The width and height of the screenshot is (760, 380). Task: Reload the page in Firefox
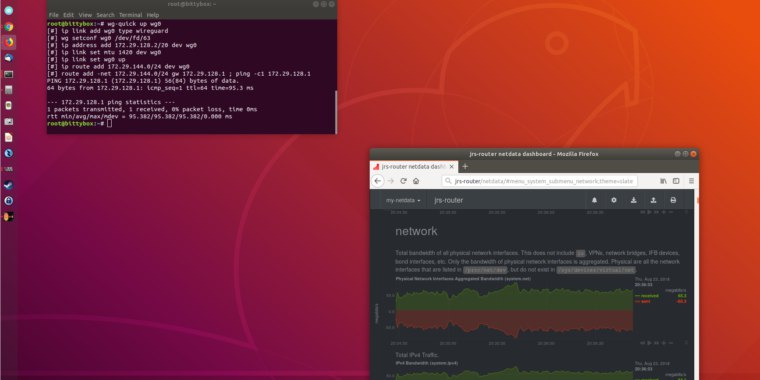point(403,181)
